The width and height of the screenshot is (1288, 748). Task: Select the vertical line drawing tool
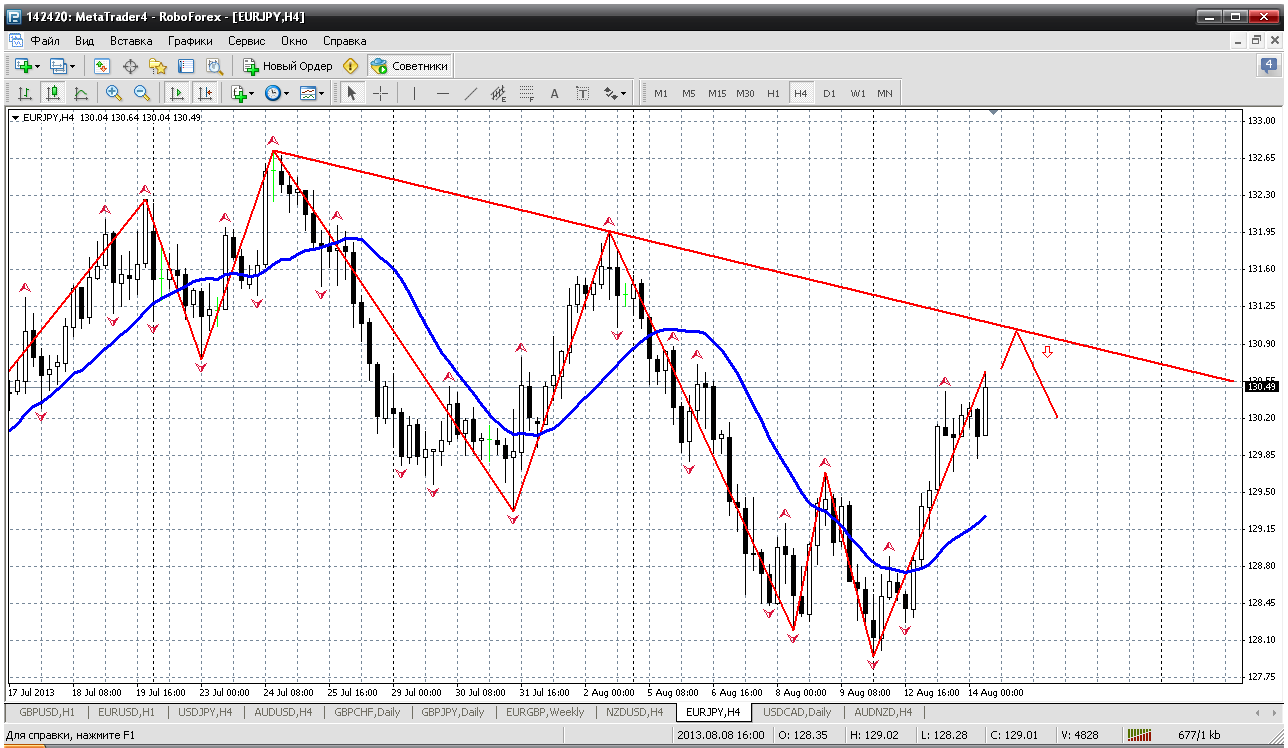pos(414,93)
